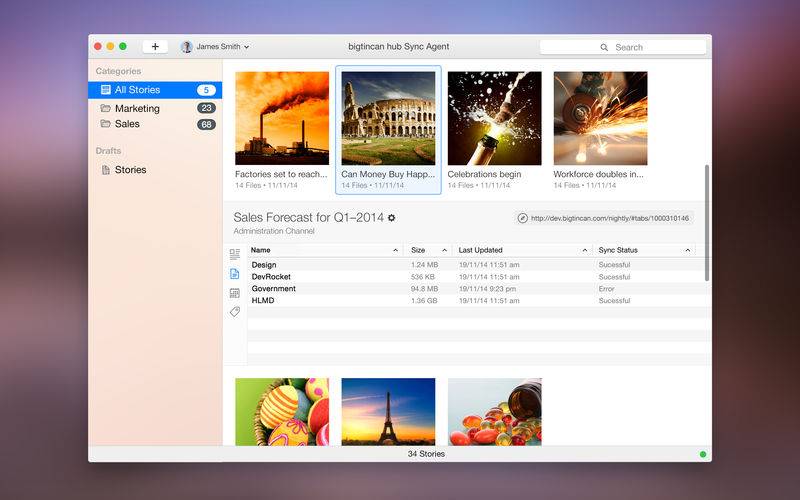This screenshot has width=800, height=500.
Task: Open the Easter eggs story thumbnail
Action: [282, 412]
